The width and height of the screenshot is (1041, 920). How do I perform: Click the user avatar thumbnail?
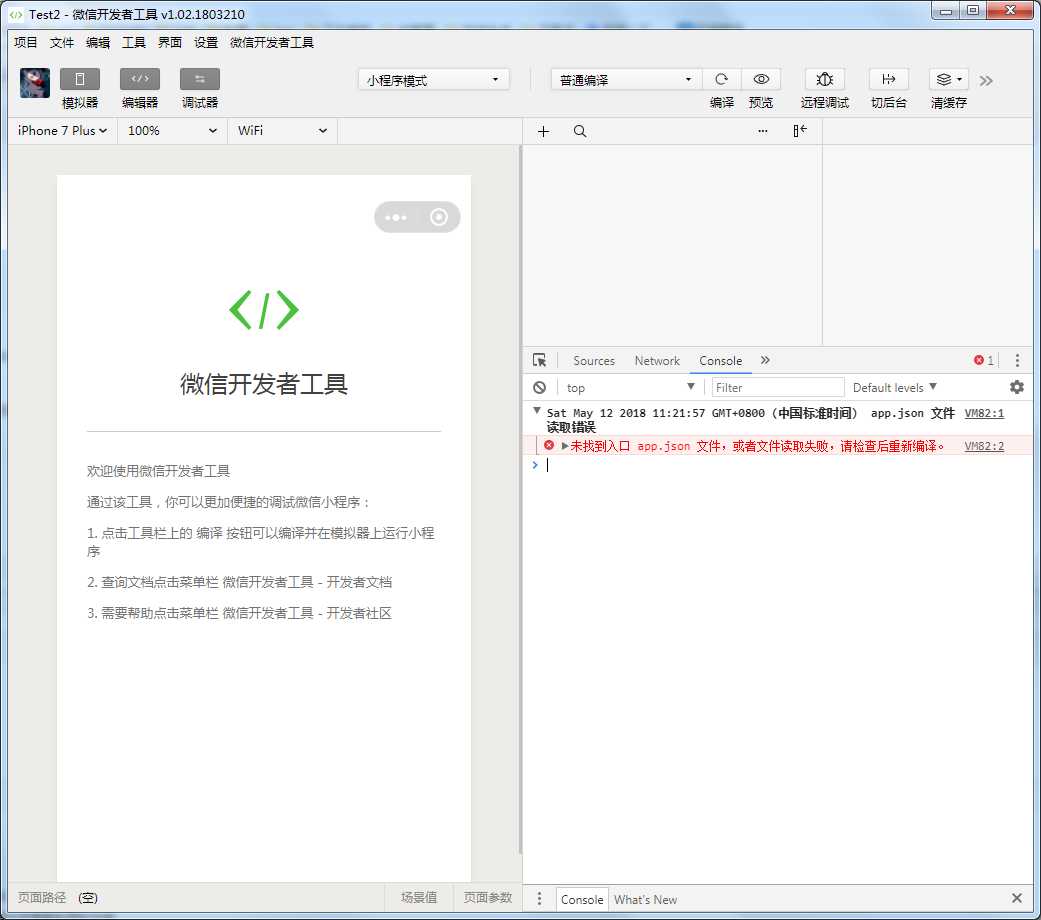[35, 83]
